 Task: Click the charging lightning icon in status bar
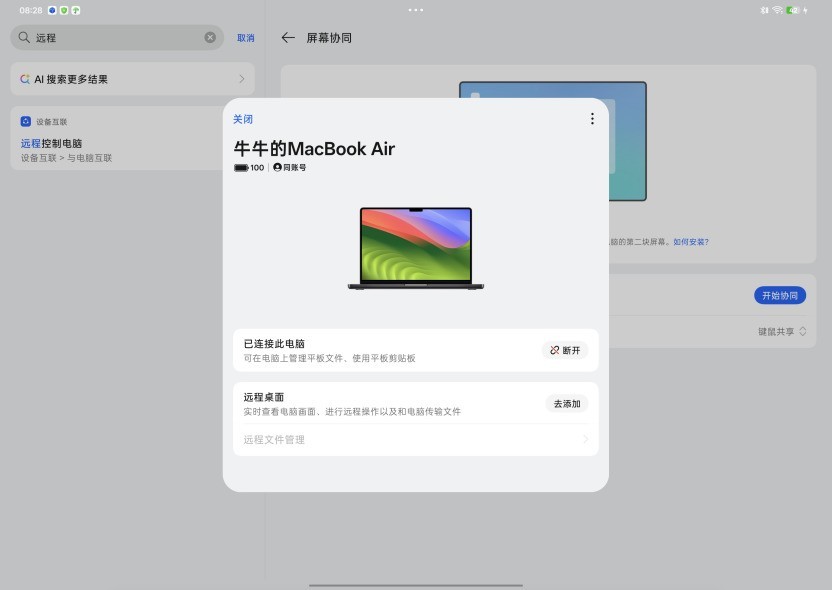coord(805,9)
